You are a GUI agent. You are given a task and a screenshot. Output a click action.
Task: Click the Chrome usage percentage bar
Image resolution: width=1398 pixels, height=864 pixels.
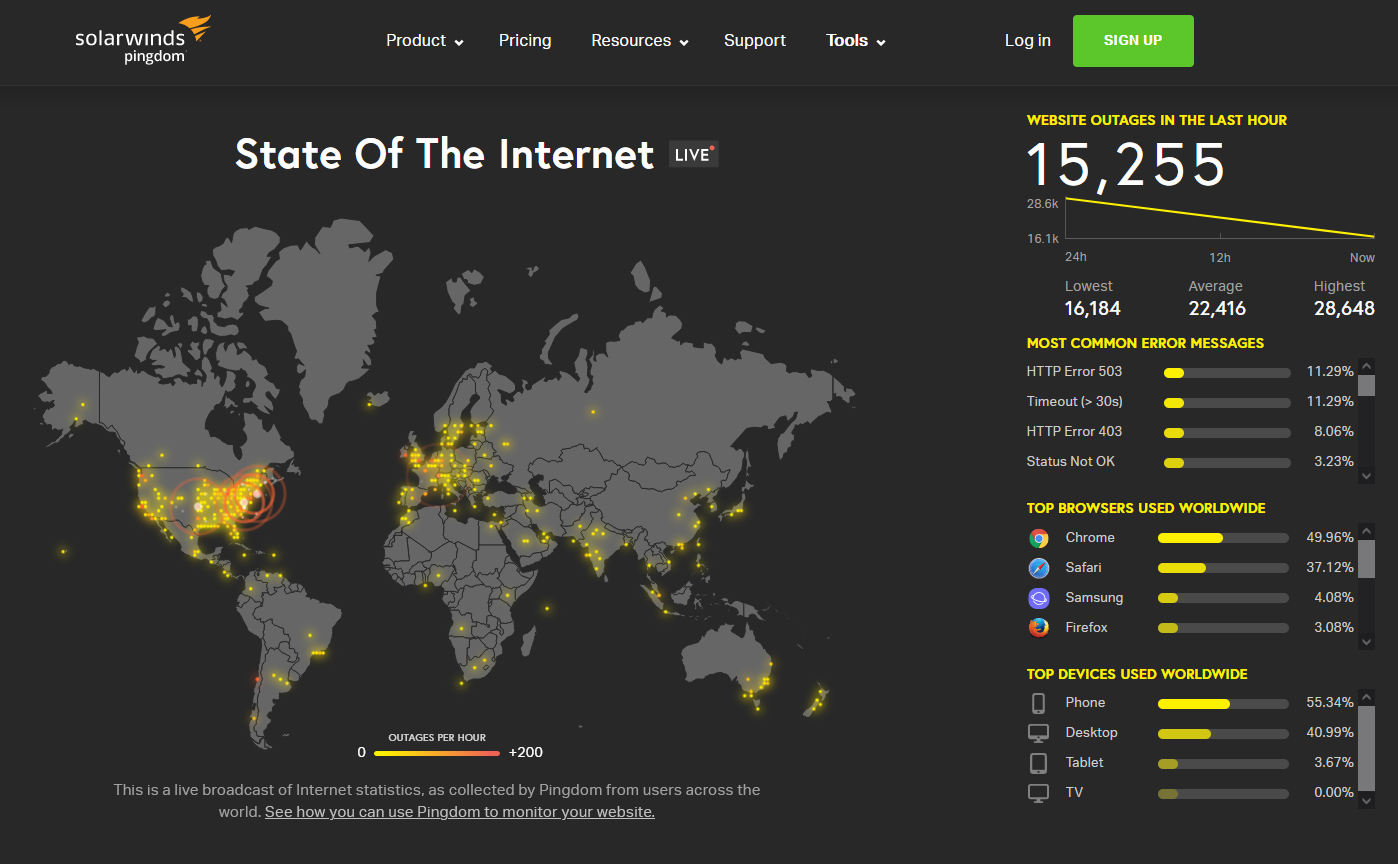1223,538
